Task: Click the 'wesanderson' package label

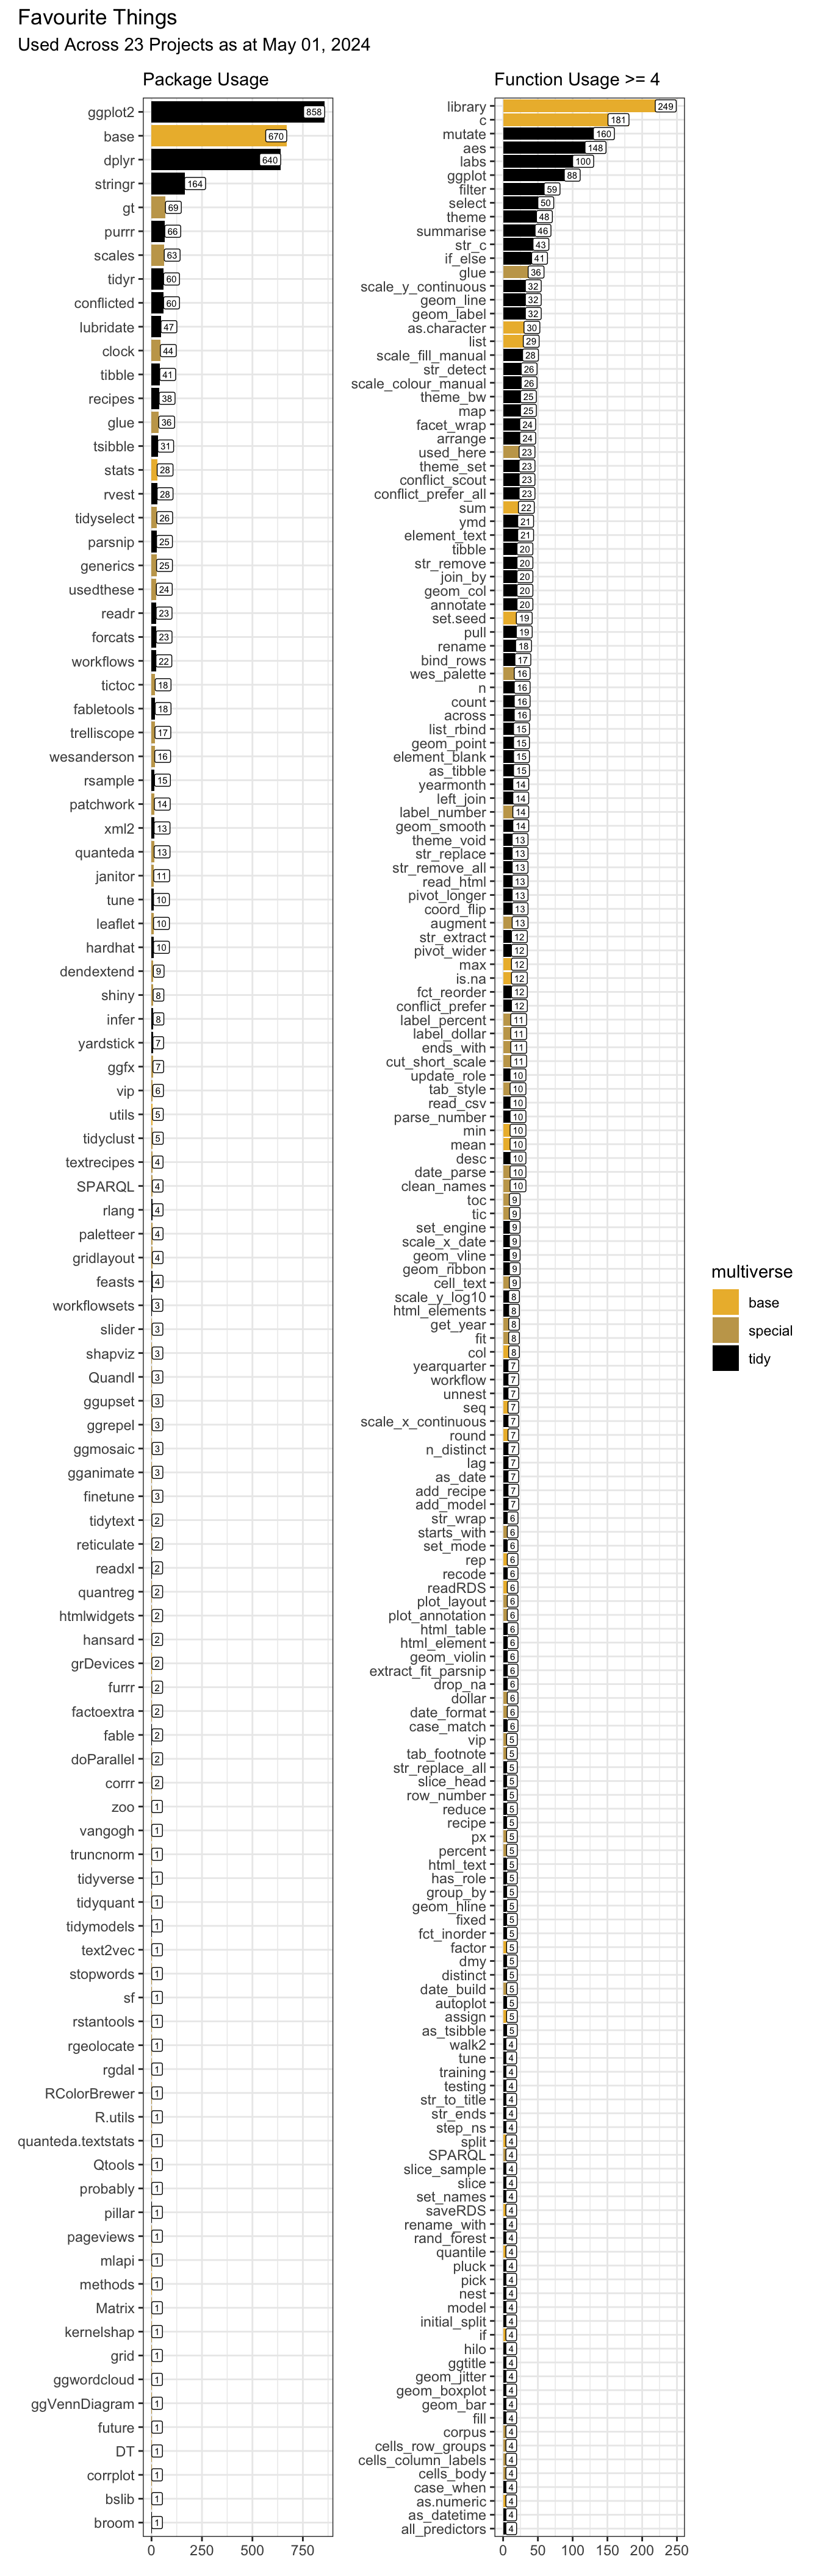Action: click(x=92, y=757)
